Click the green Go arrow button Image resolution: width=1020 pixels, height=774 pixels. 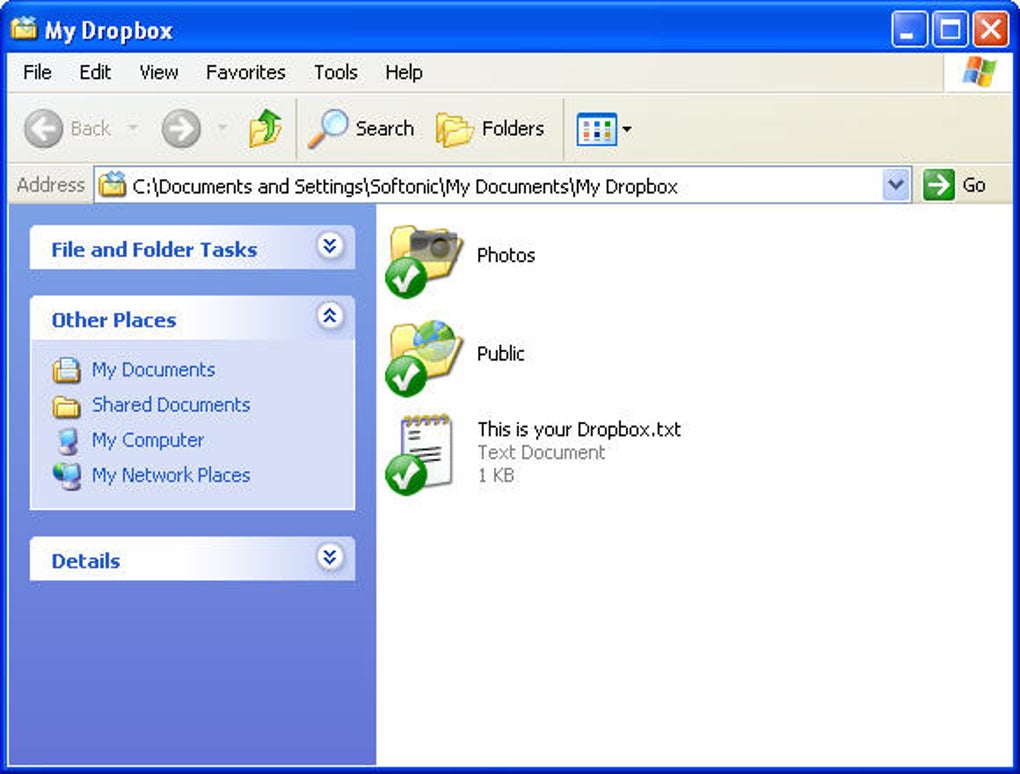pyautogui.click(x=939, y=185)
